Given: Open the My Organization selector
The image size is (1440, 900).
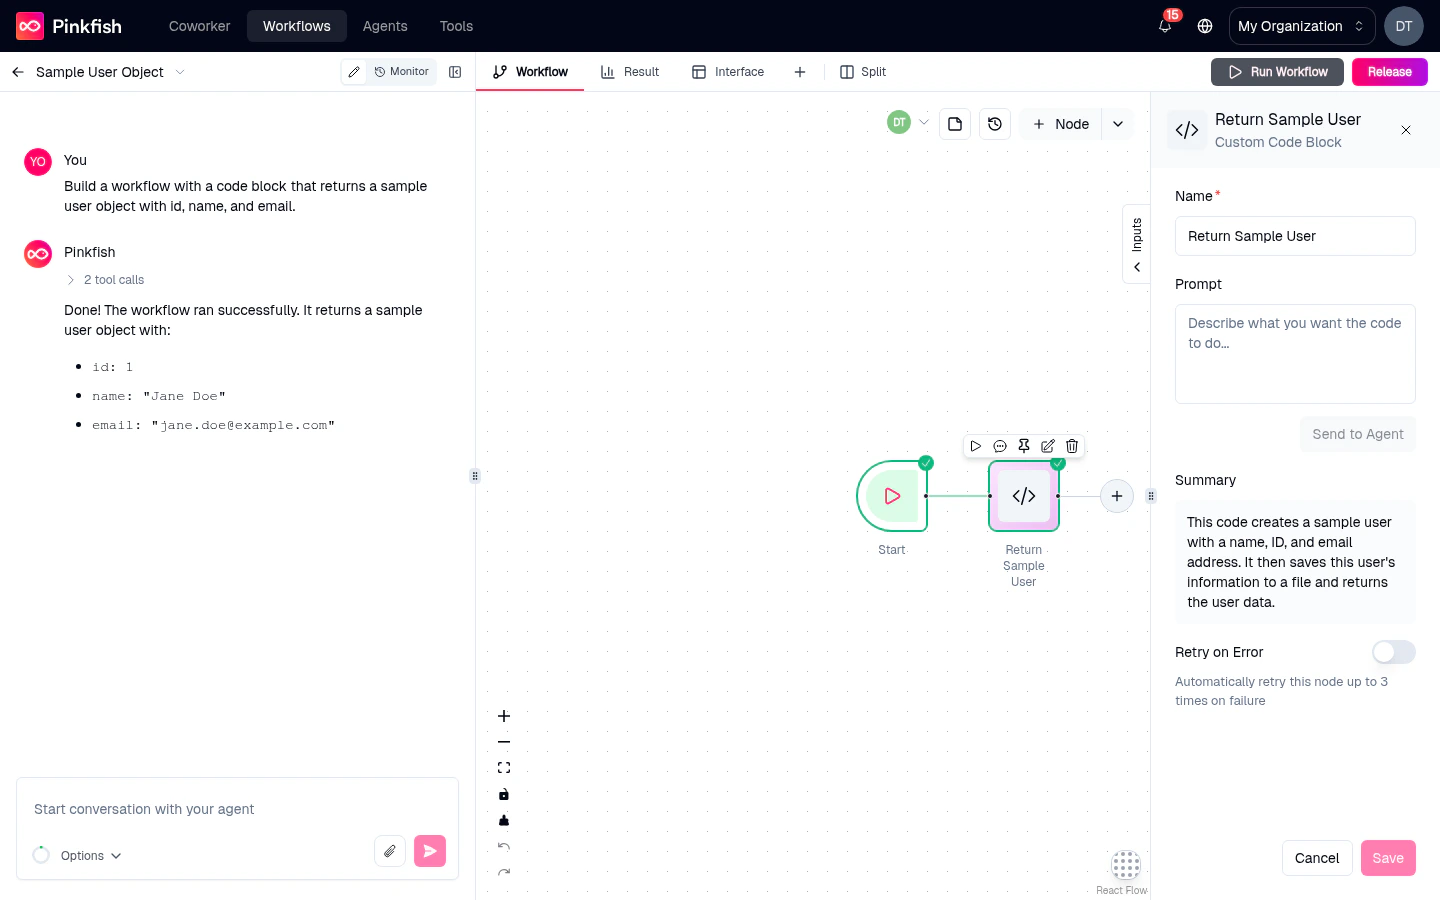Looking at the screenshot, I should (1301, 26).
